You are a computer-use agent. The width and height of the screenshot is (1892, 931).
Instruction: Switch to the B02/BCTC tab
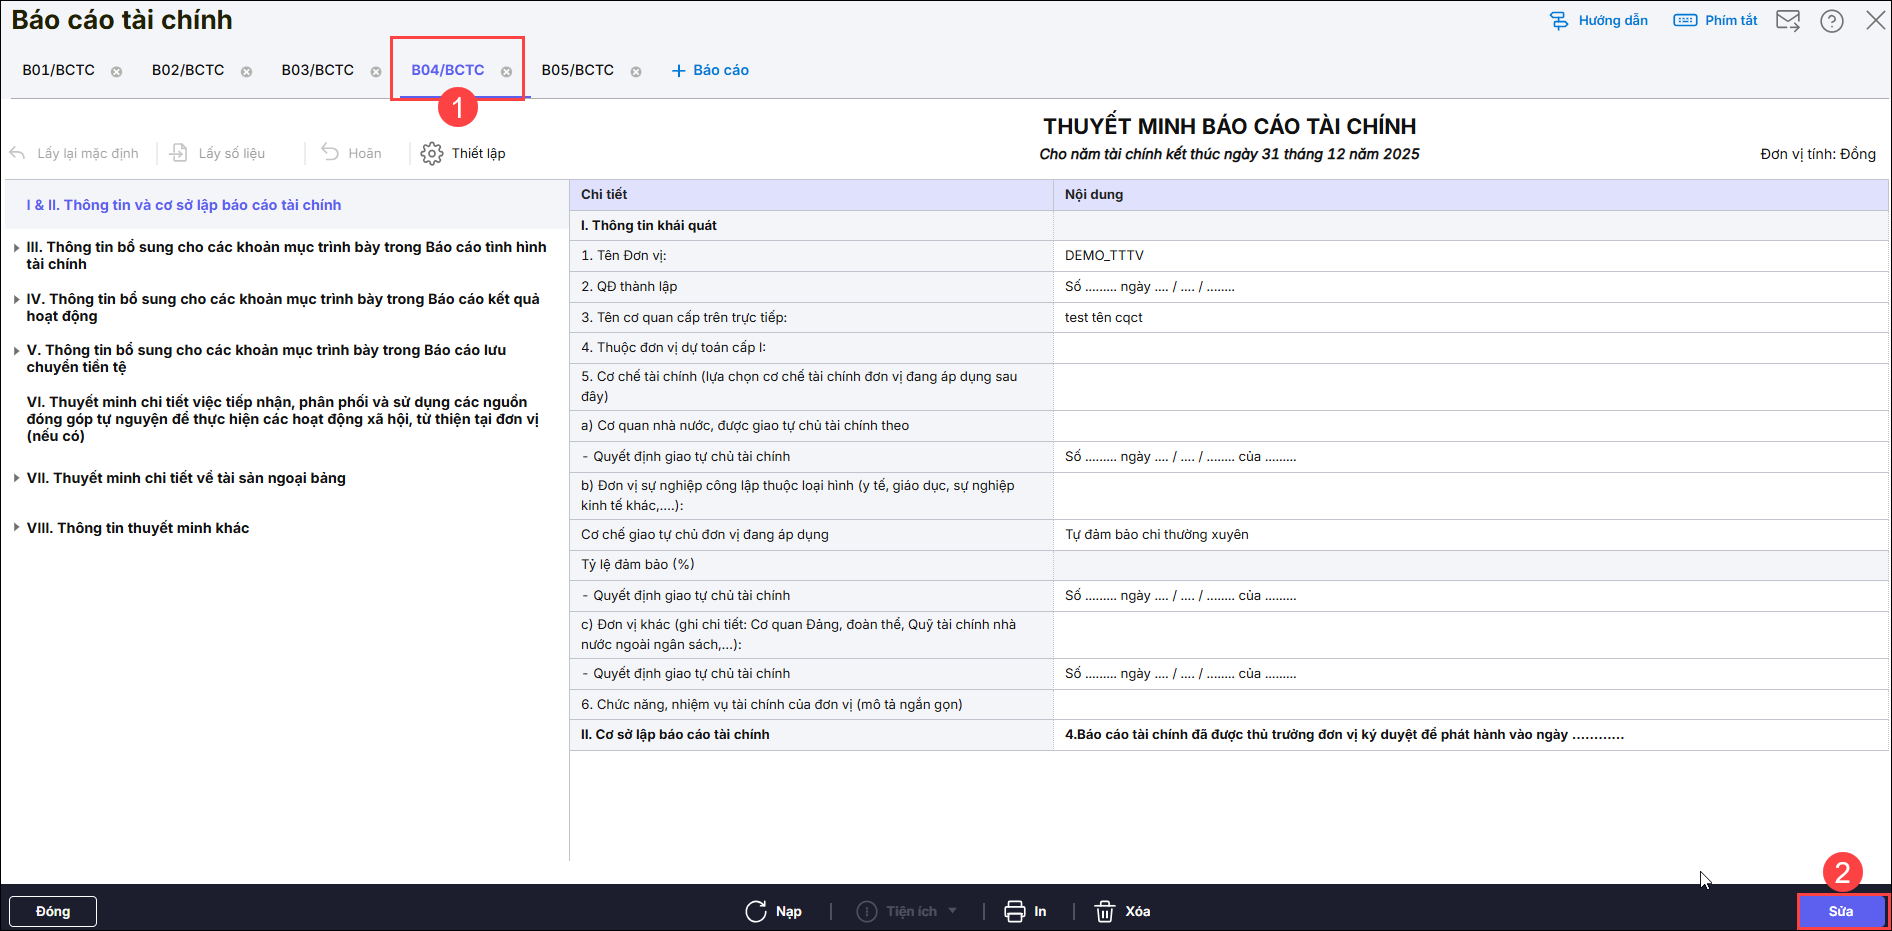pyautogui.click(x=188, y=70)
